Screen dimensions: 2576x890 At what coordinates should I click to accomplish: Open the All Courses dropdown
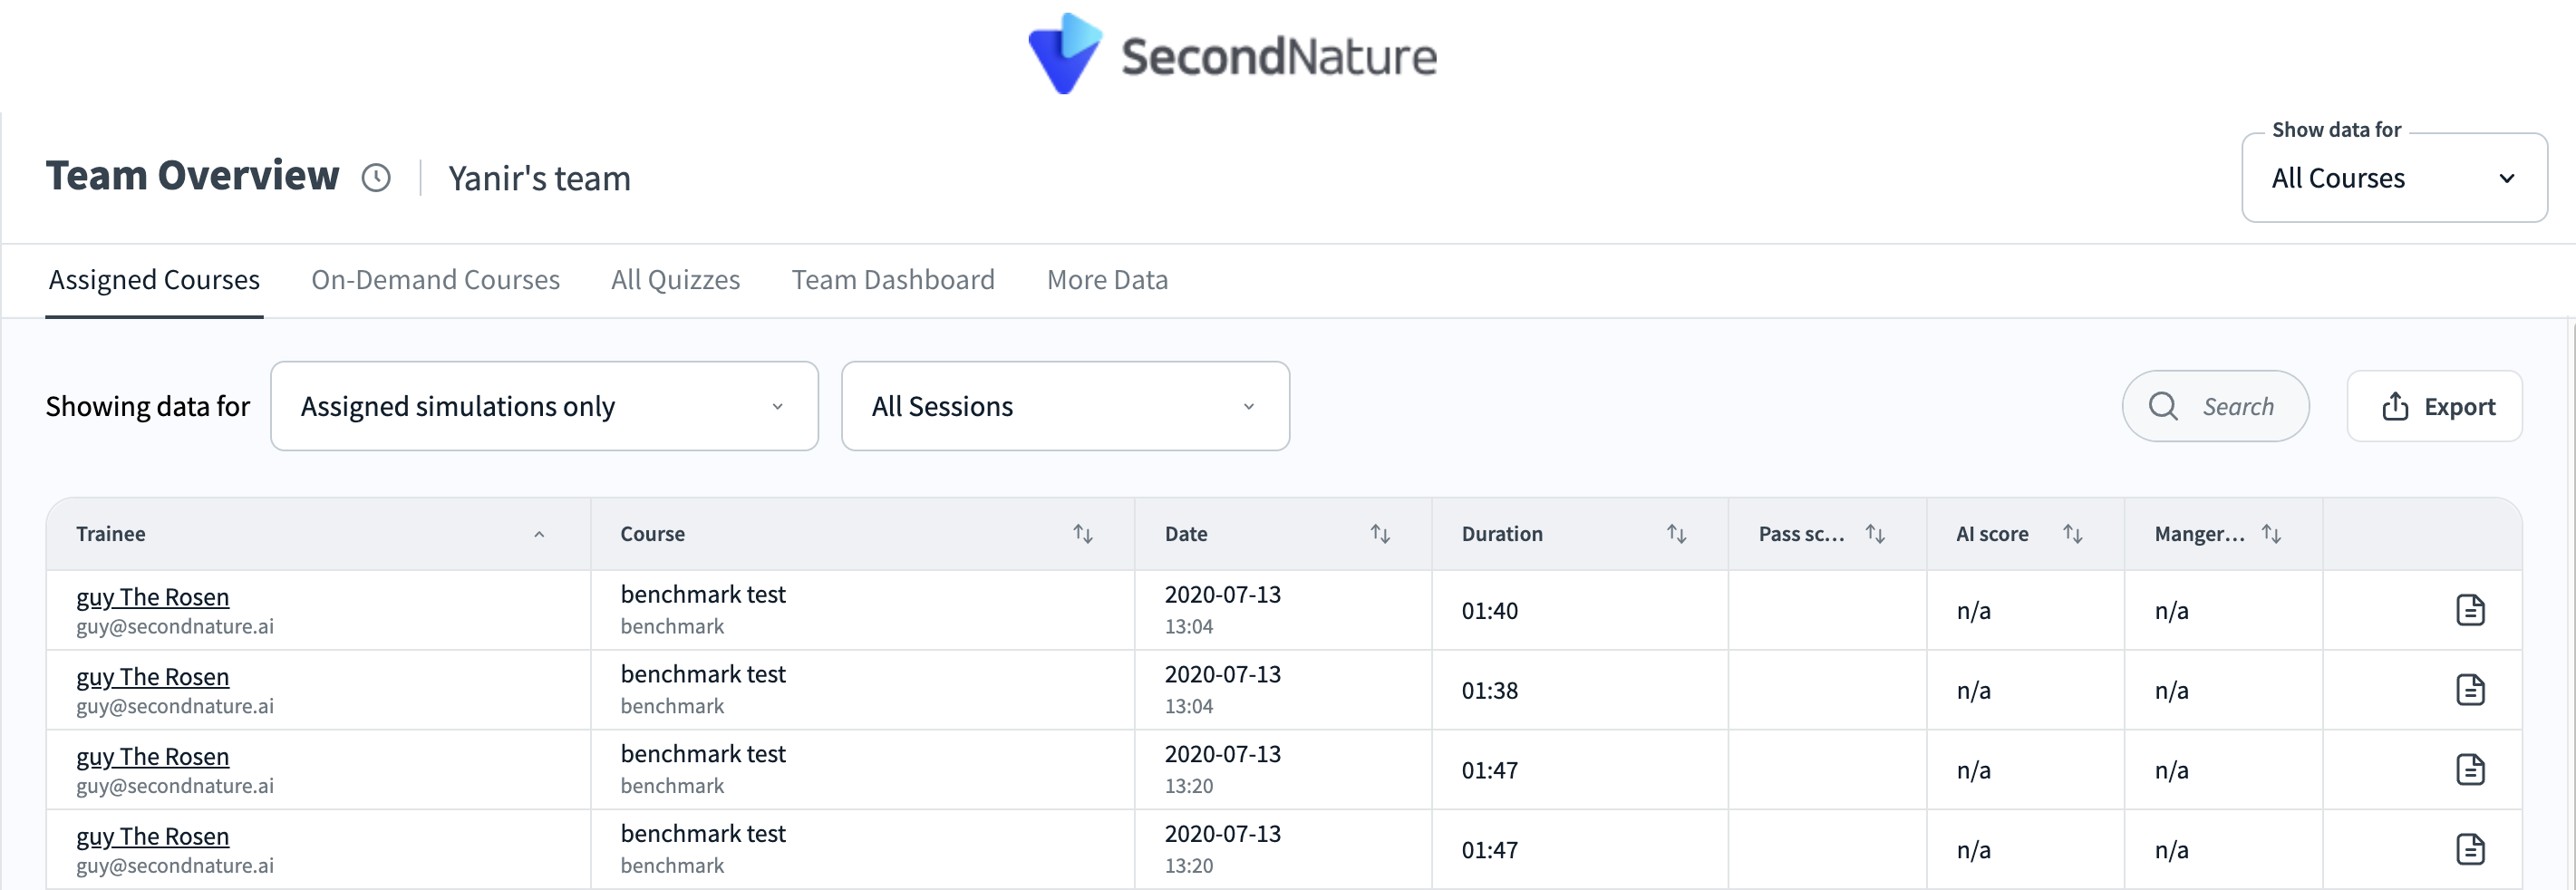coord(2393,178)
